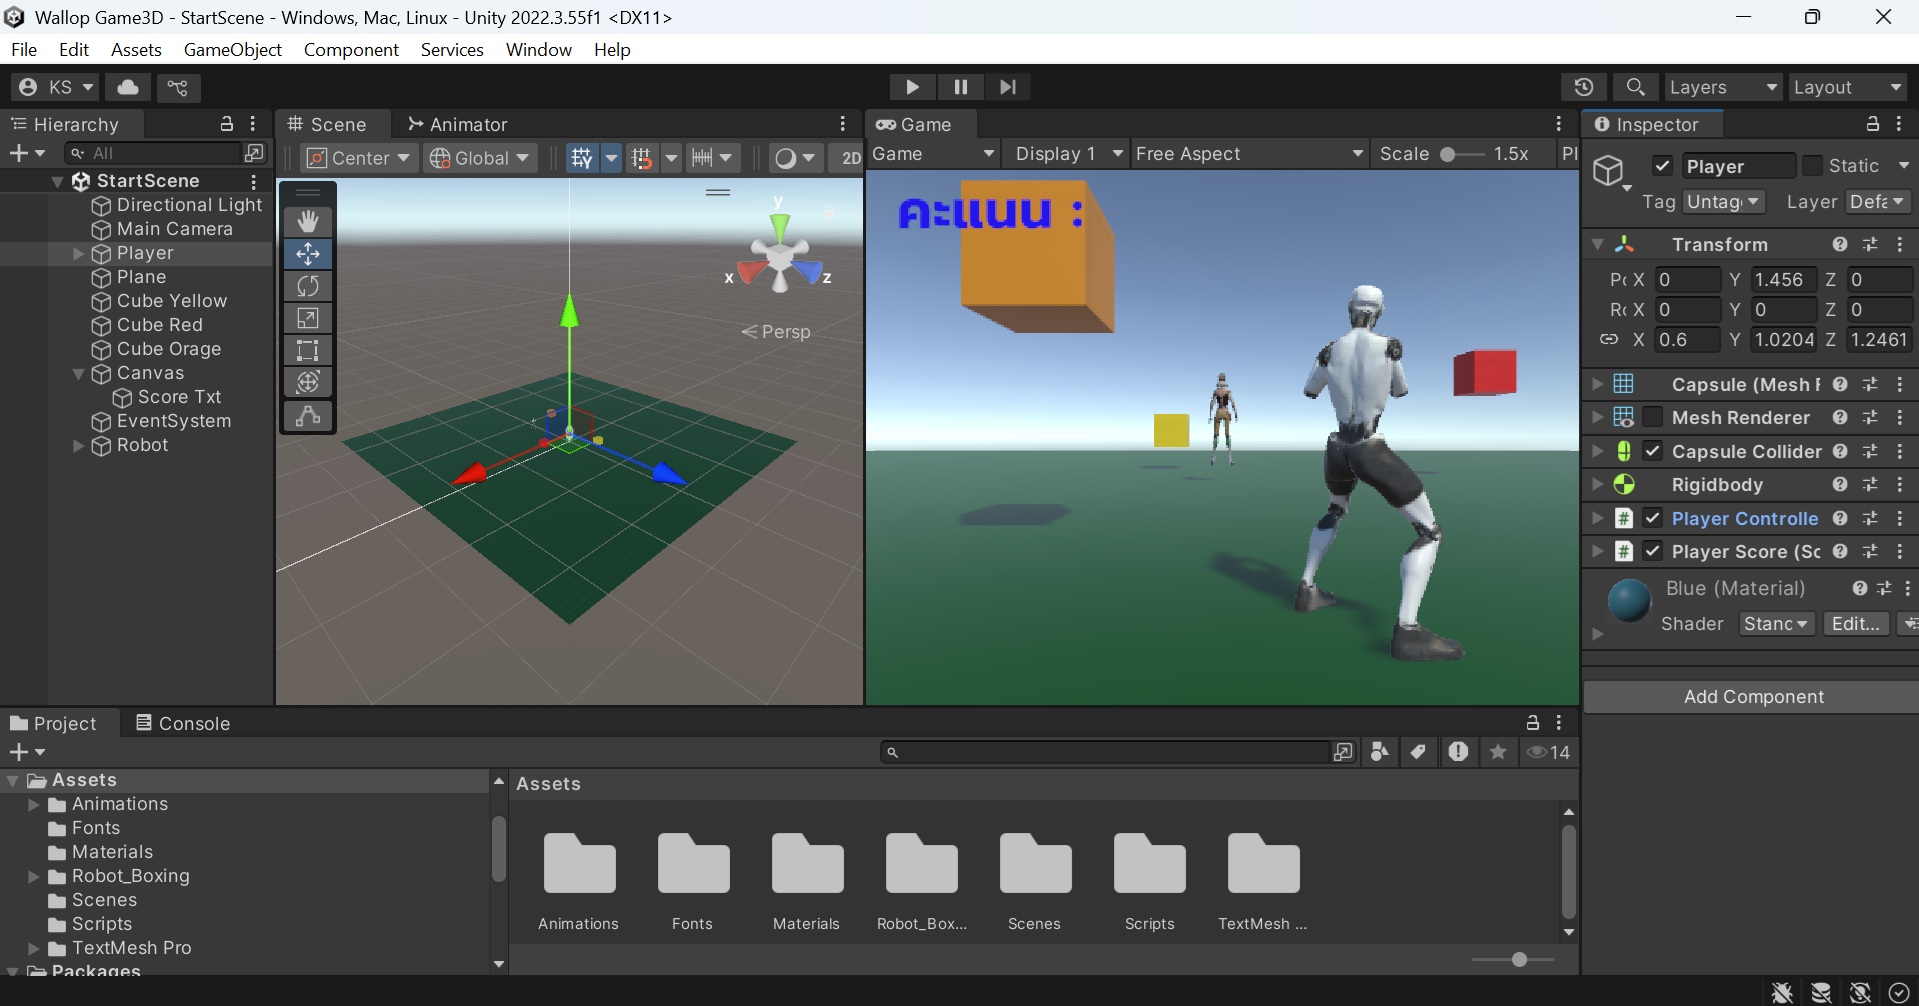Expand the Robot item in Hierarchy
Viewport: 1919px width, 1006px height.
pyautogui.click(x=78, y=446)
